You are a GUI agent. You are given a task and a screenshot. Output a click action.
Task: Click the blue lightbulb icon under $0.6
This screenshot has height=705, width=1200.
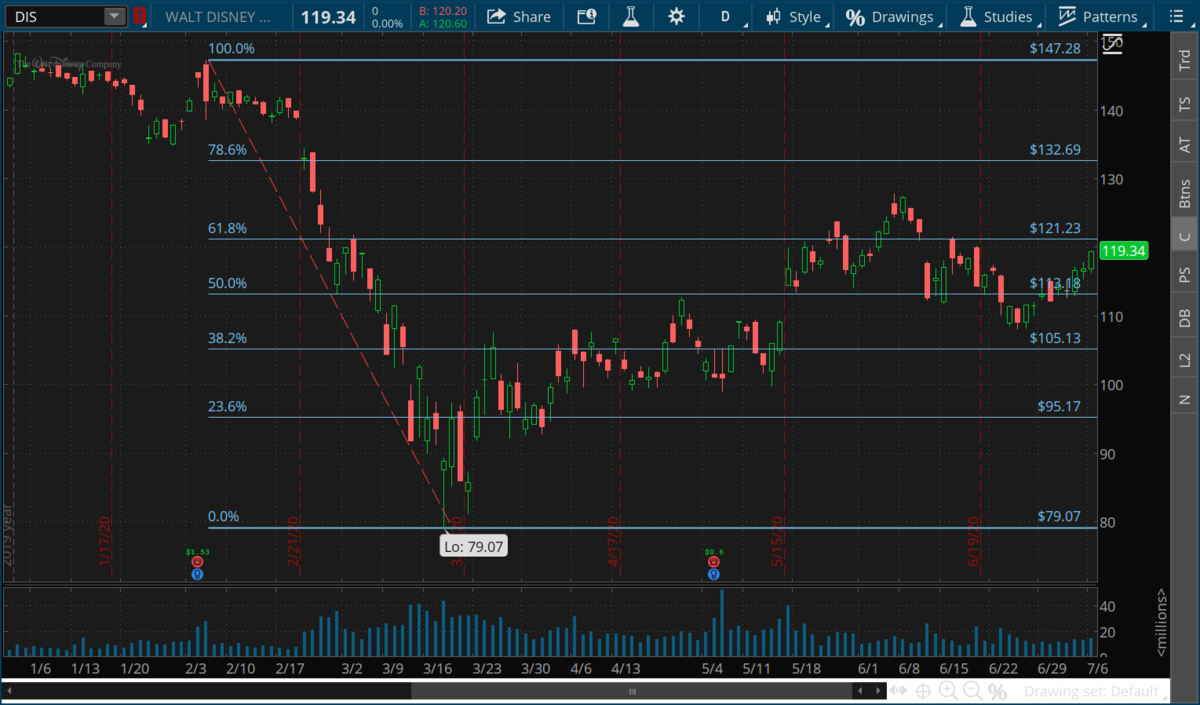click(713, 574)
